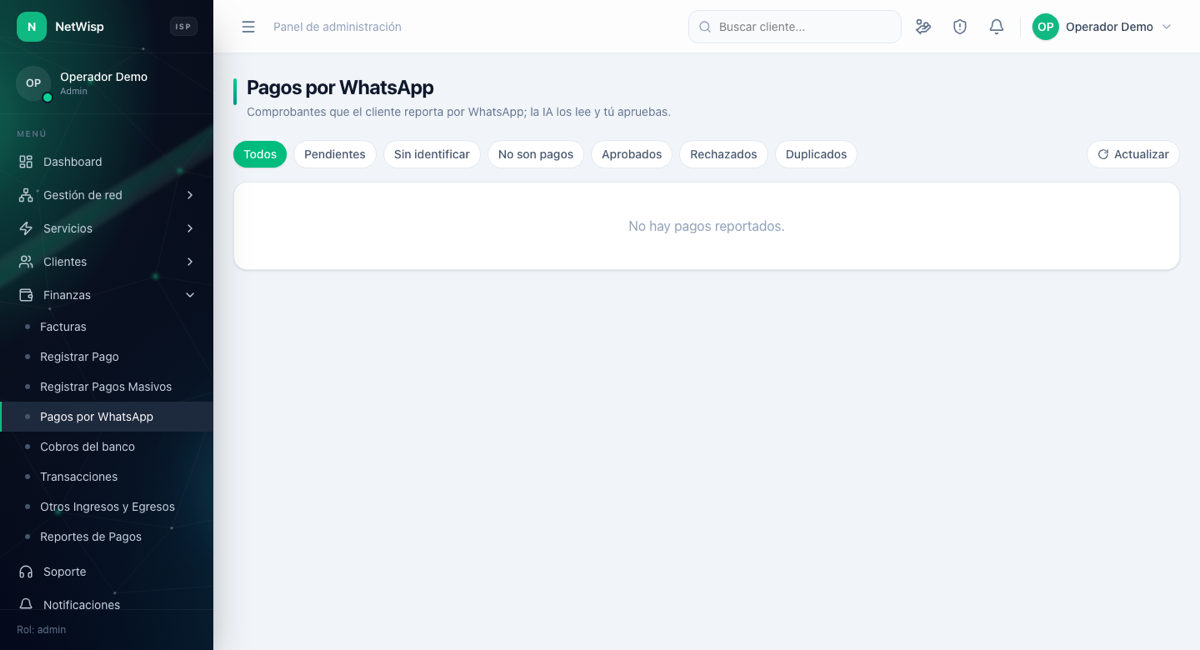Screen dimensions: 1200x650
Task: Click the Actualizar button
Action: tap(1133, 154)
